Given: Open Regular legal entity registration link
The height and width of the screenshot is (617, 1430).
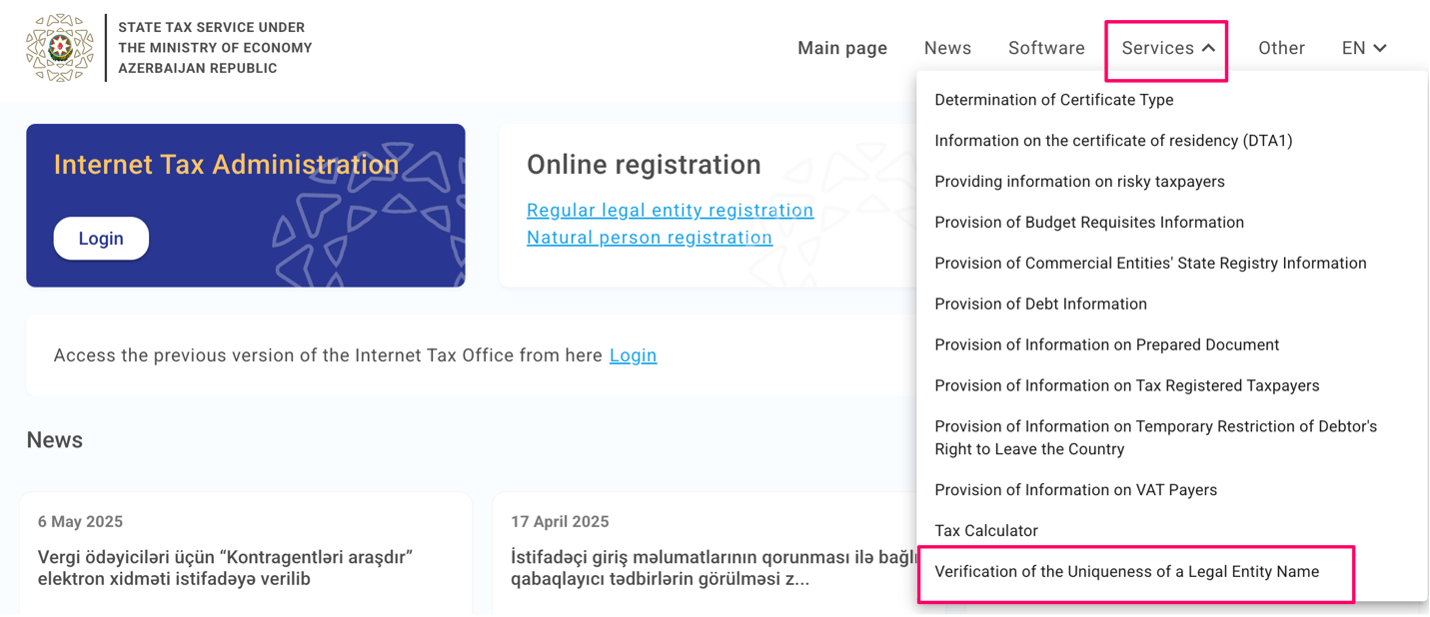Looking at the screenshot, I should tap(670, 210).
